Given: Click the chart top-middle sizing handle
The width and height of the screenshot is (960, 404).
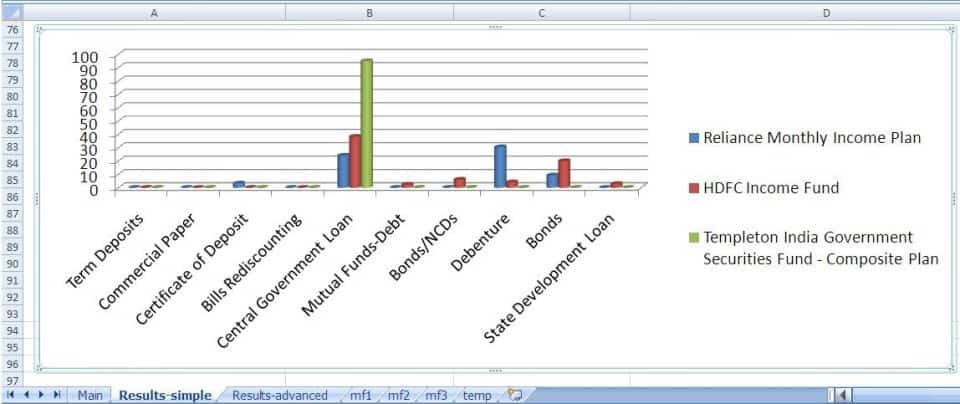Looking at the screenshot, I should click(495, 28).
